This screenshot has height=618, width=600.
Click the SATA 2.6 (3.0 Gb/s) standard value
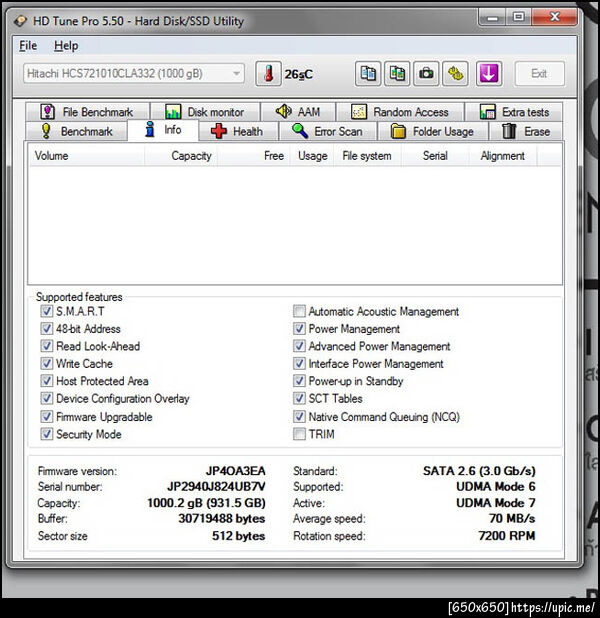[x=479, y=471]
